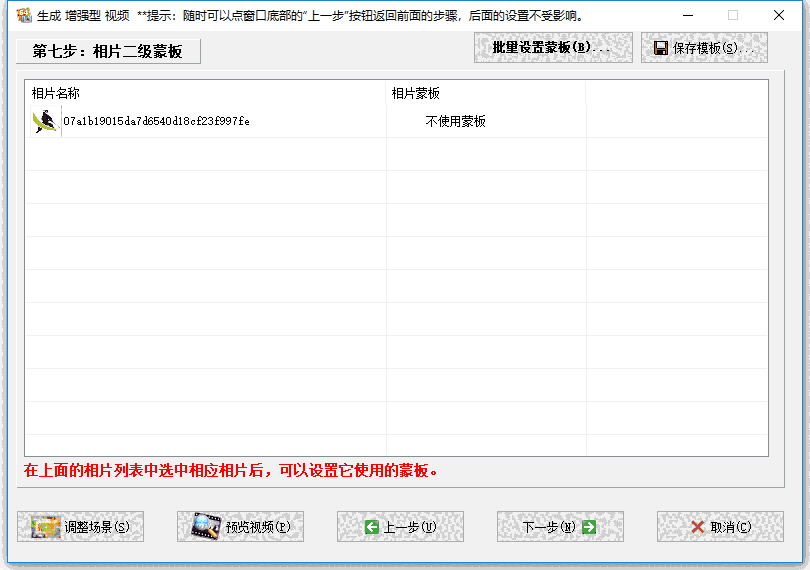The height and width of the screenshot is (570, 810).
Task: Click floppy disk icon on 保存模板 button
Action: (661, 48)
